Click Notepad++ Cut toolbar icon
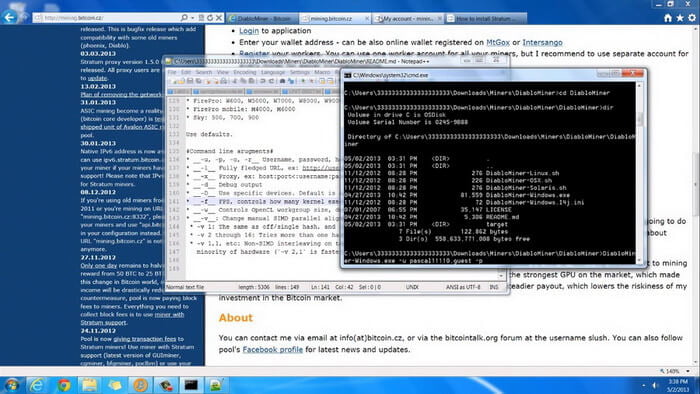The image size is (700, 394). pyautogui.click(x=235, y=81)
